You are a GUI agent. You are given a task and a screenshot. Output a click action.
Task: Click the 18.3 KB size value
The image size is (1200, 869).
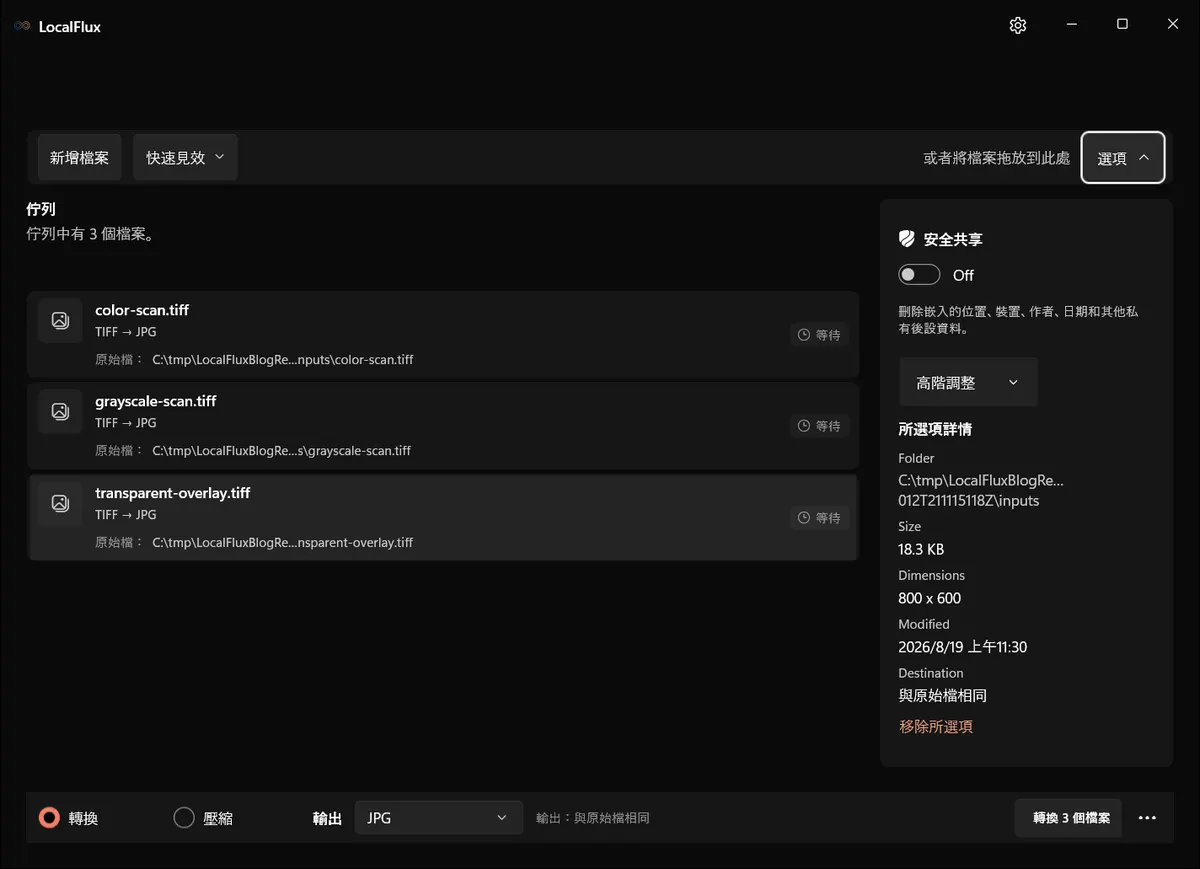[921, 549]
